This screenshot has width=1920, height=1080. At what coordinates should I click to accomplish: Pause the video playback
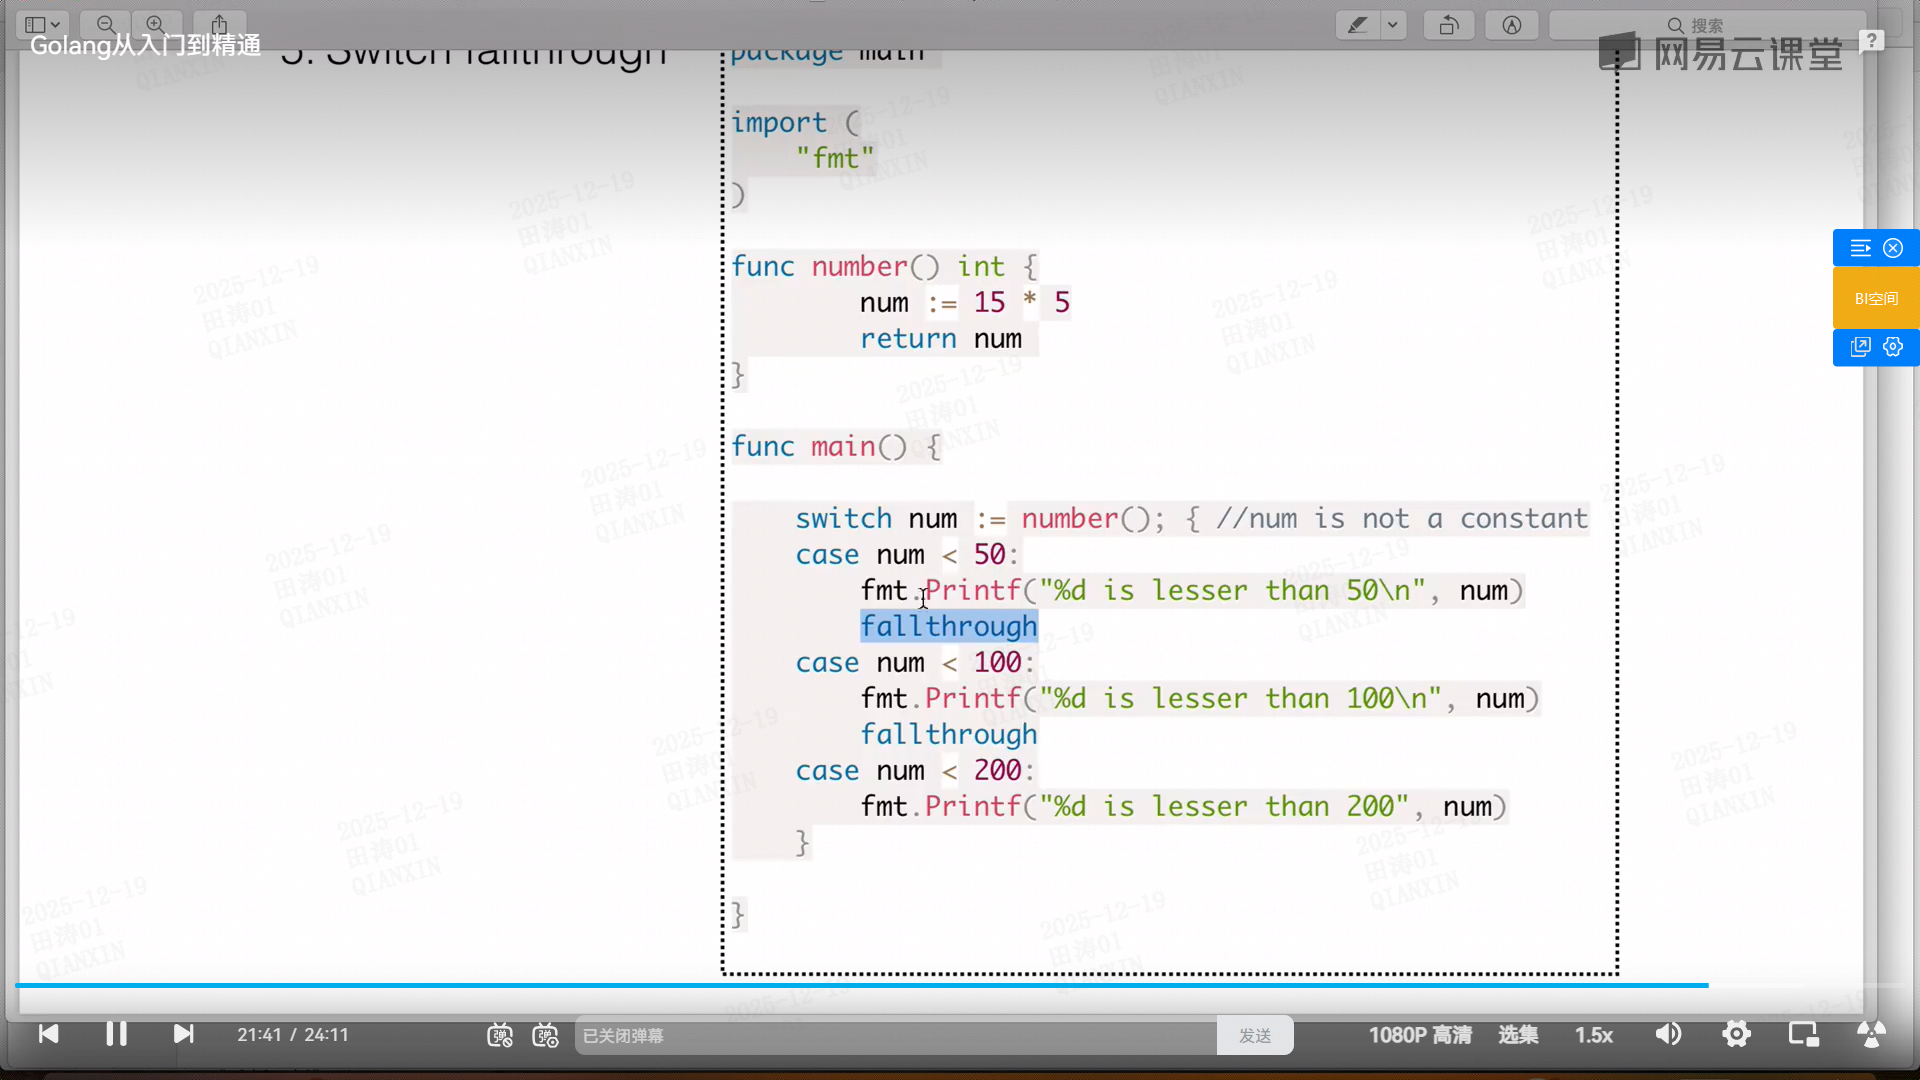(116, 1034)
